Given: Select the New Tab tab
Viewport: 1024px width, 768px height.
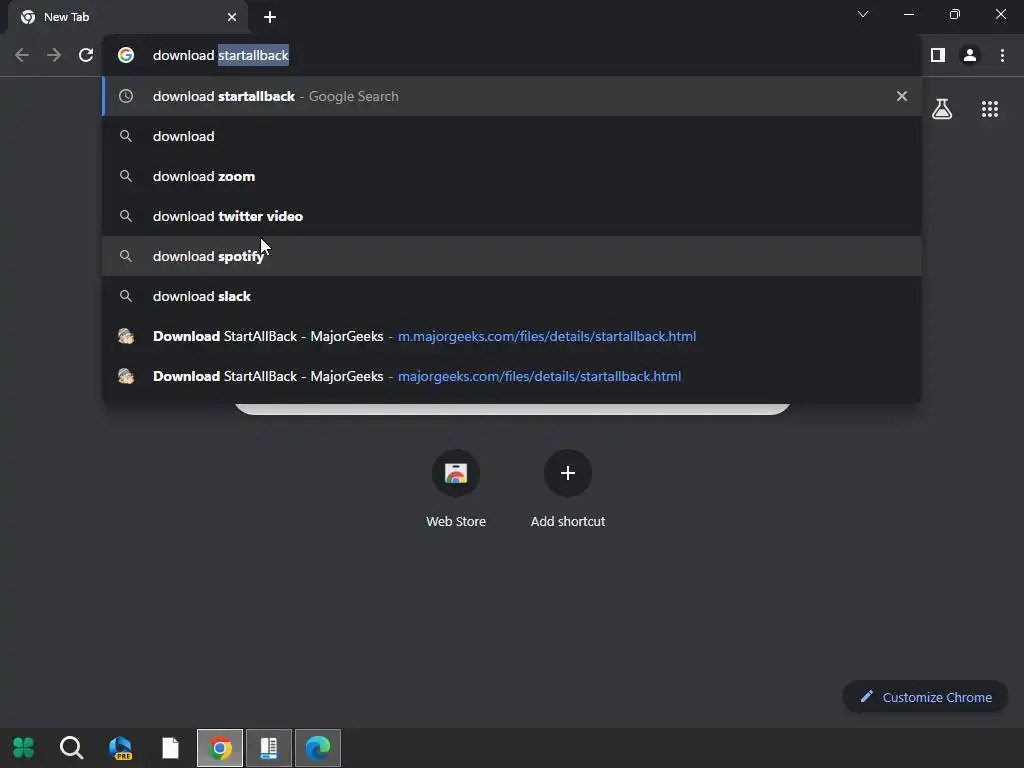Looking at the screenshot, I should tap(128, 17).
